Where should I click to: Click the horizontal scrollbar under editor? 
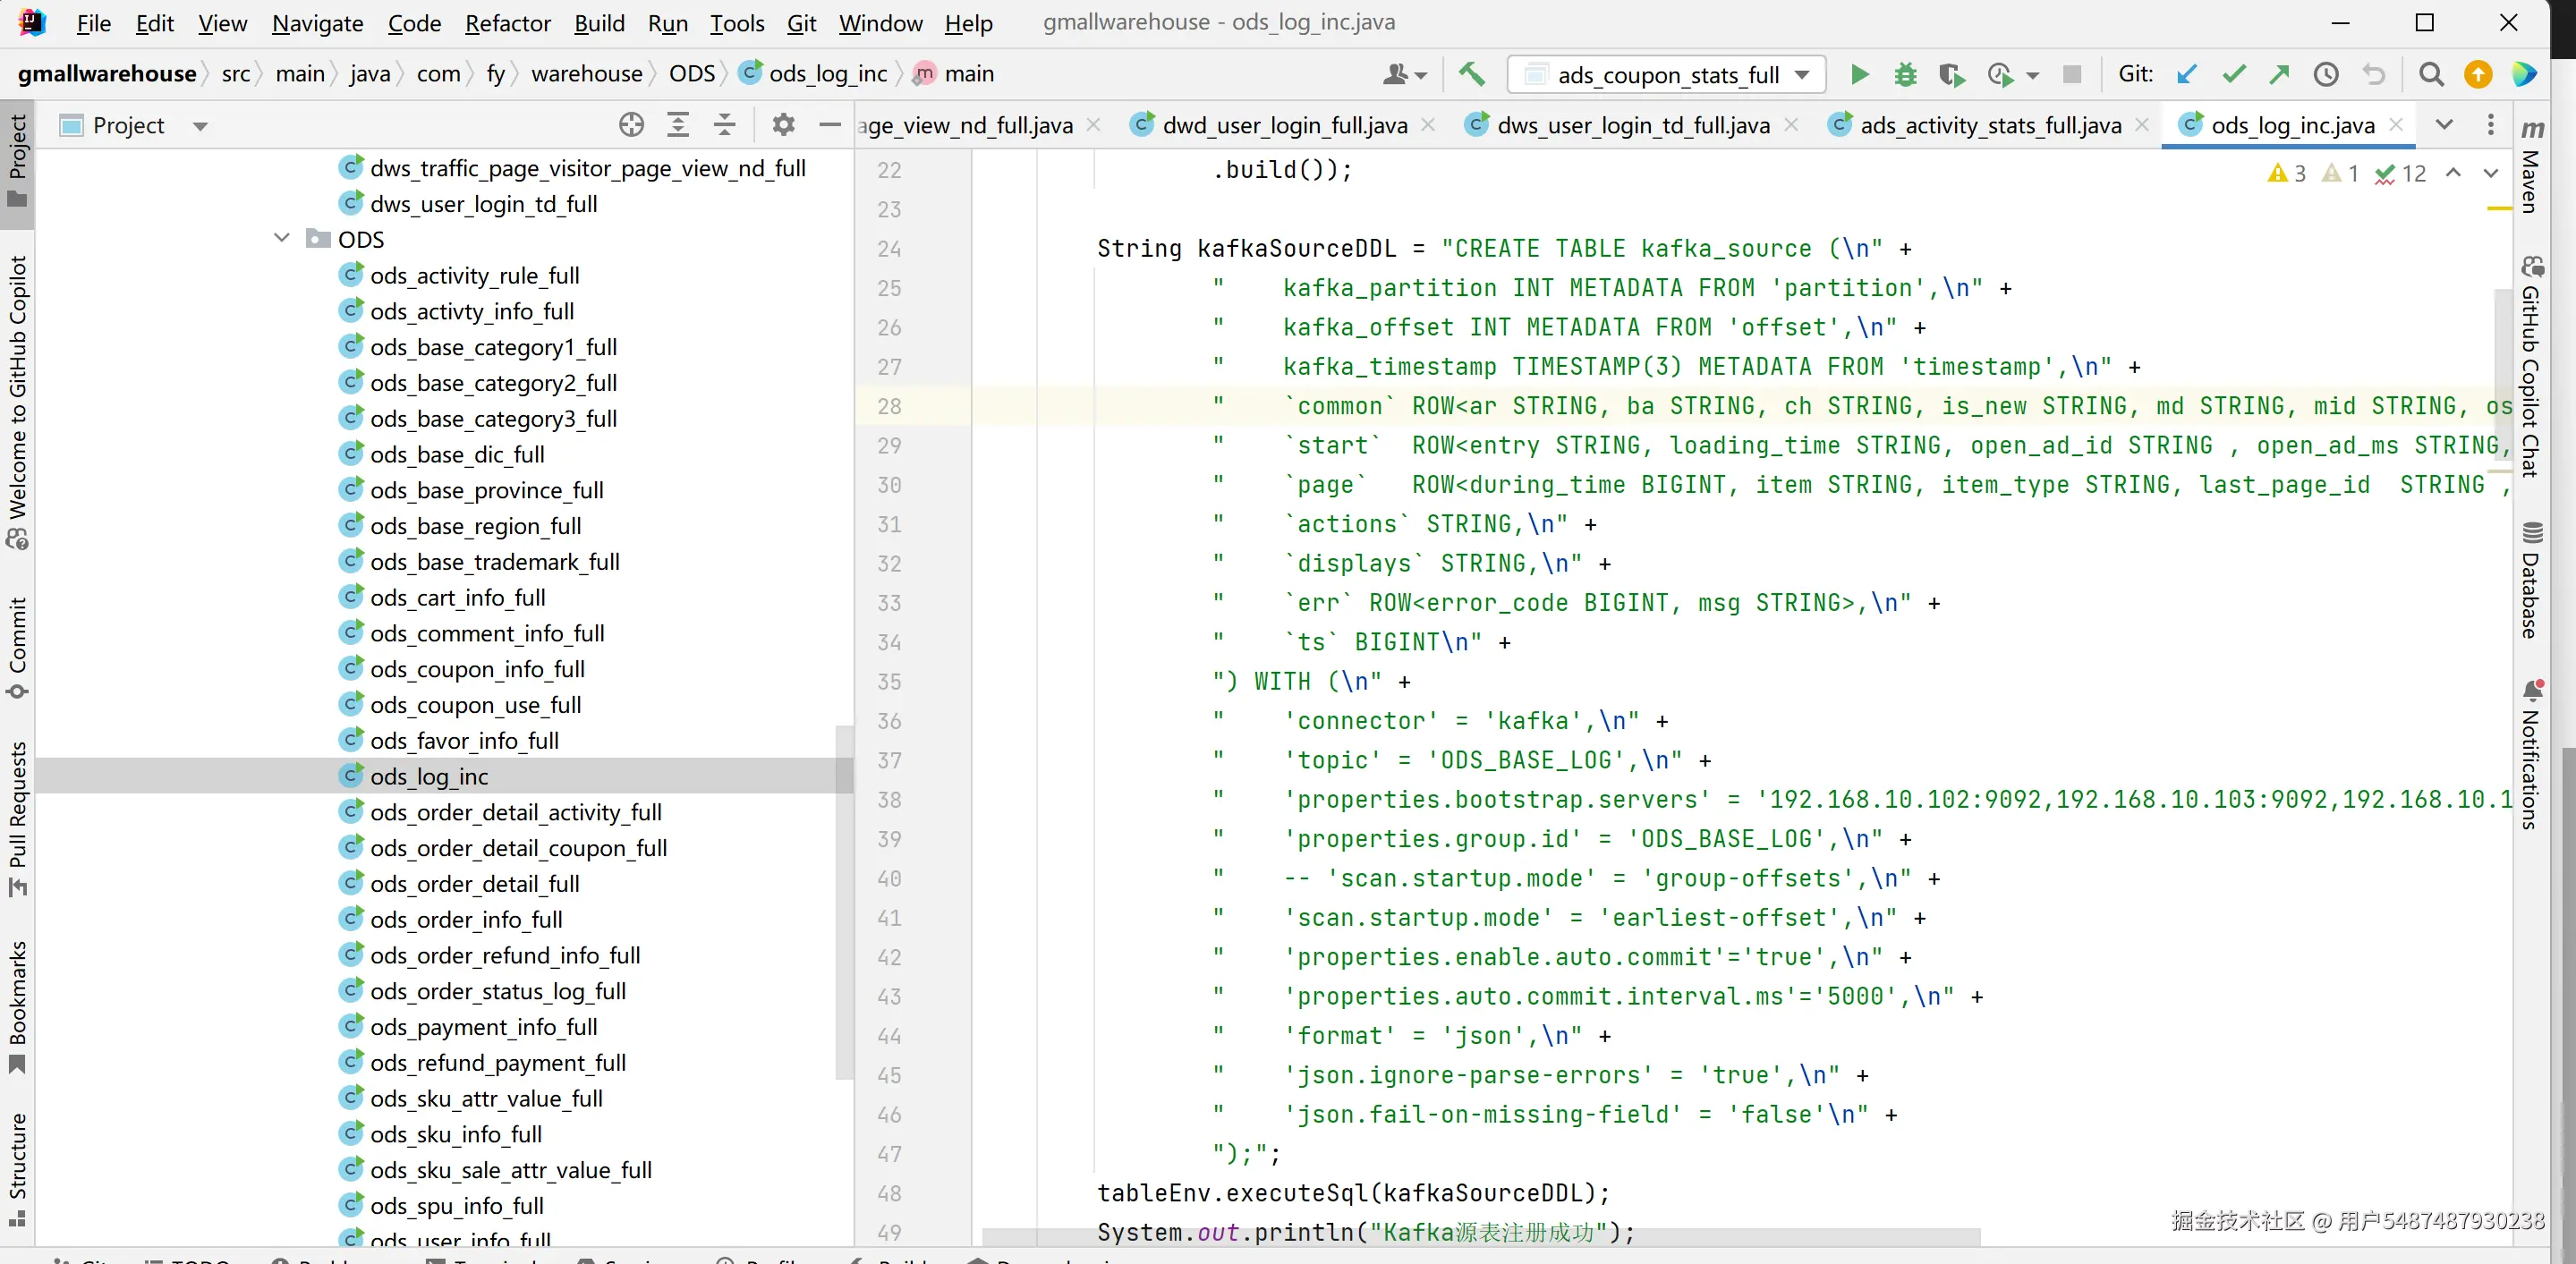point(1480,1237)
